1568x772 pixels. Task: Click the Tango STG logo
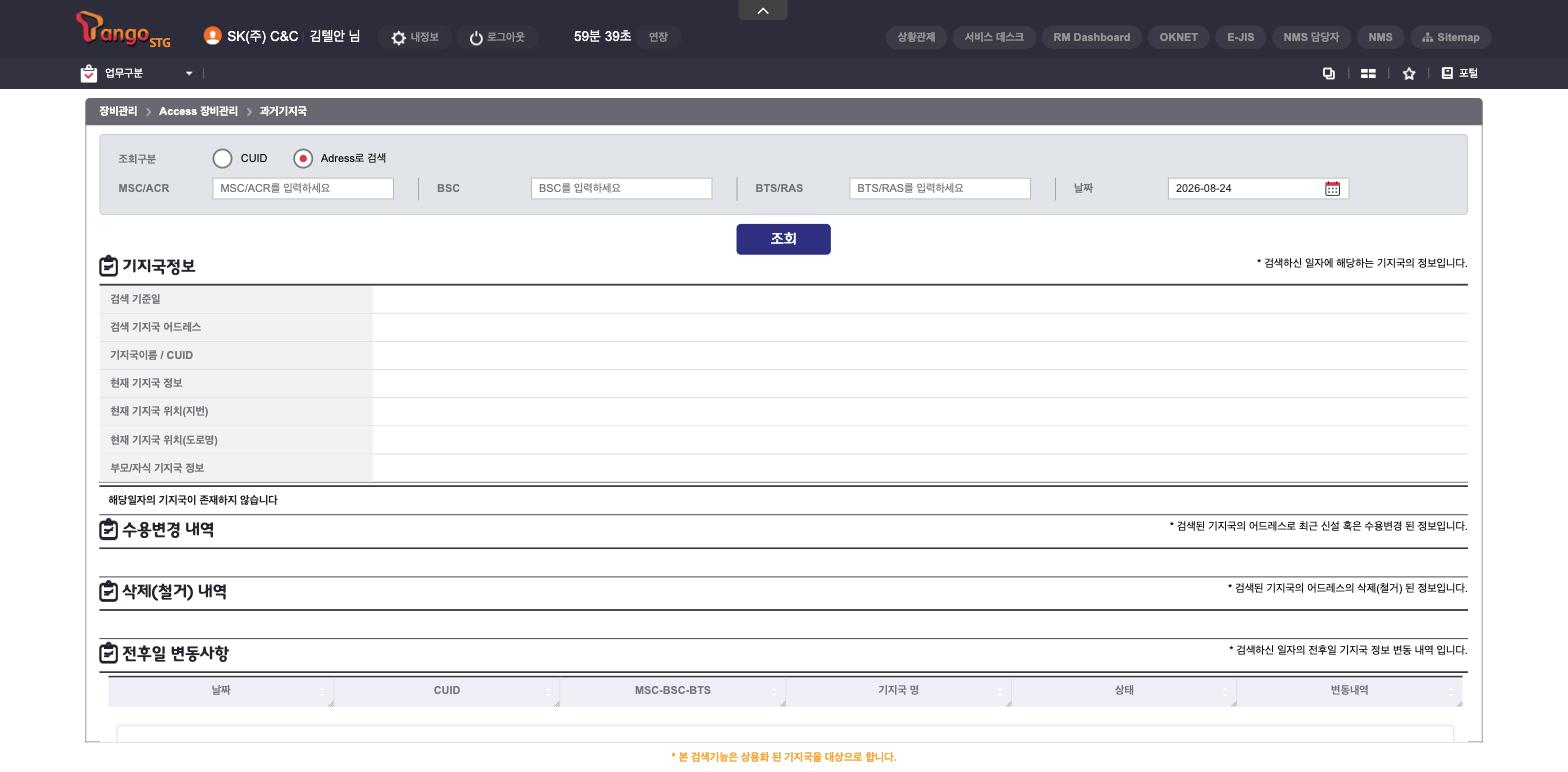(x=123, y=30)
